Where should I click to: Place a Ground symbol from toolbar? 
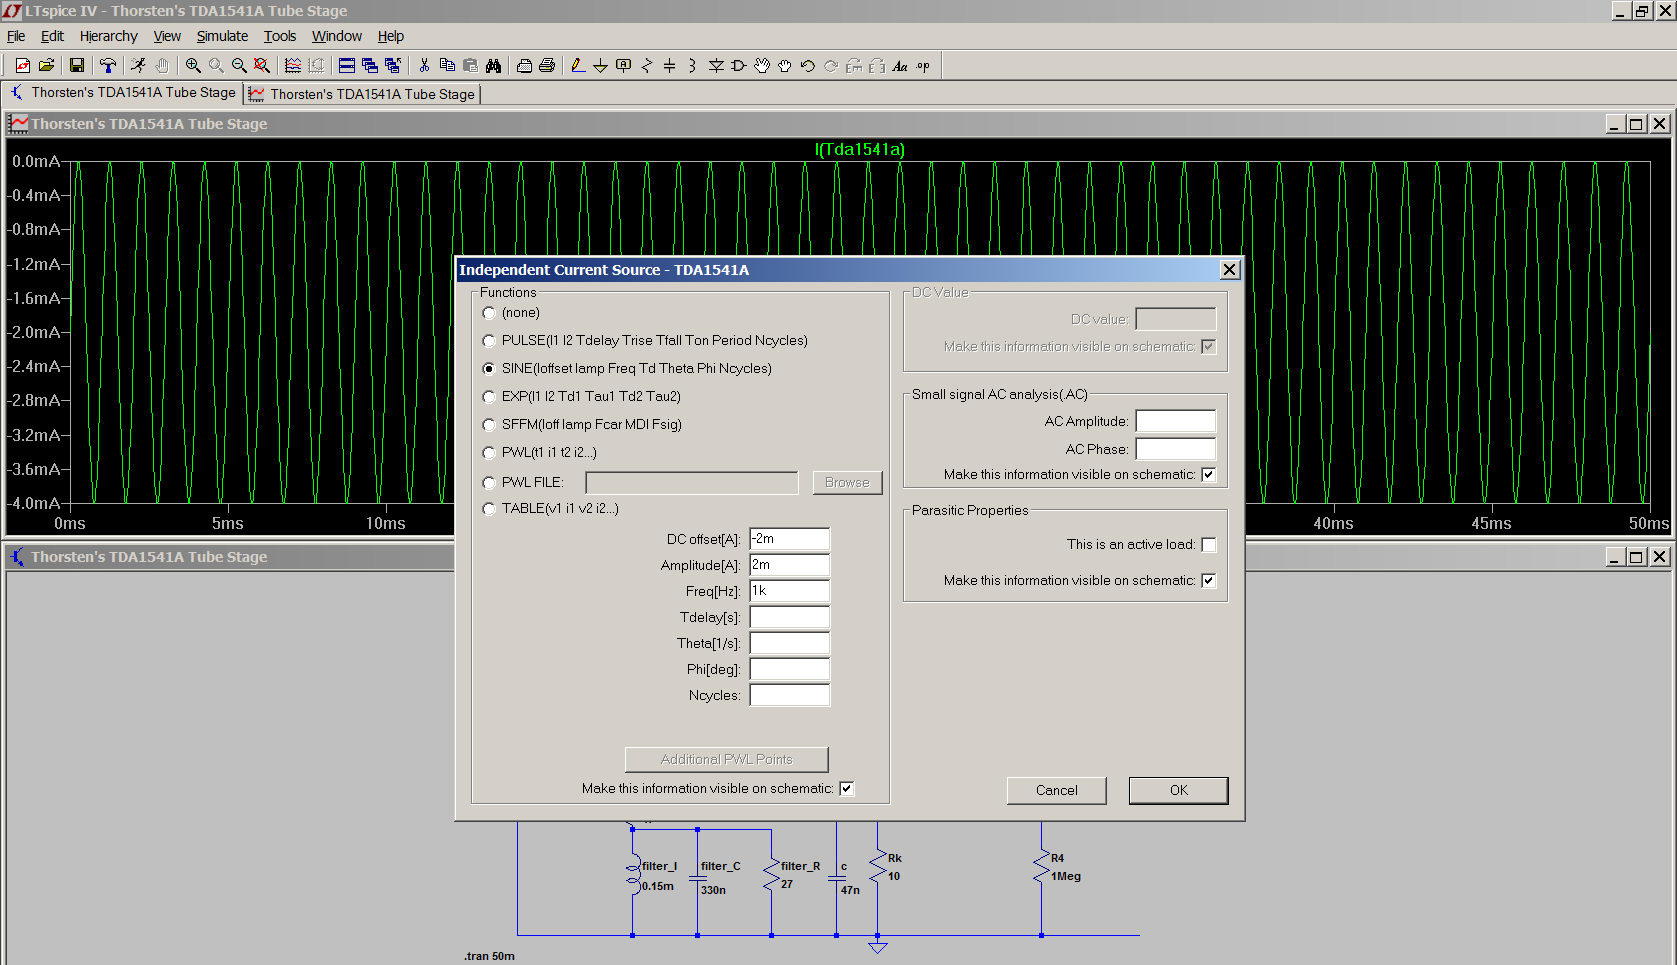[600, 66]
